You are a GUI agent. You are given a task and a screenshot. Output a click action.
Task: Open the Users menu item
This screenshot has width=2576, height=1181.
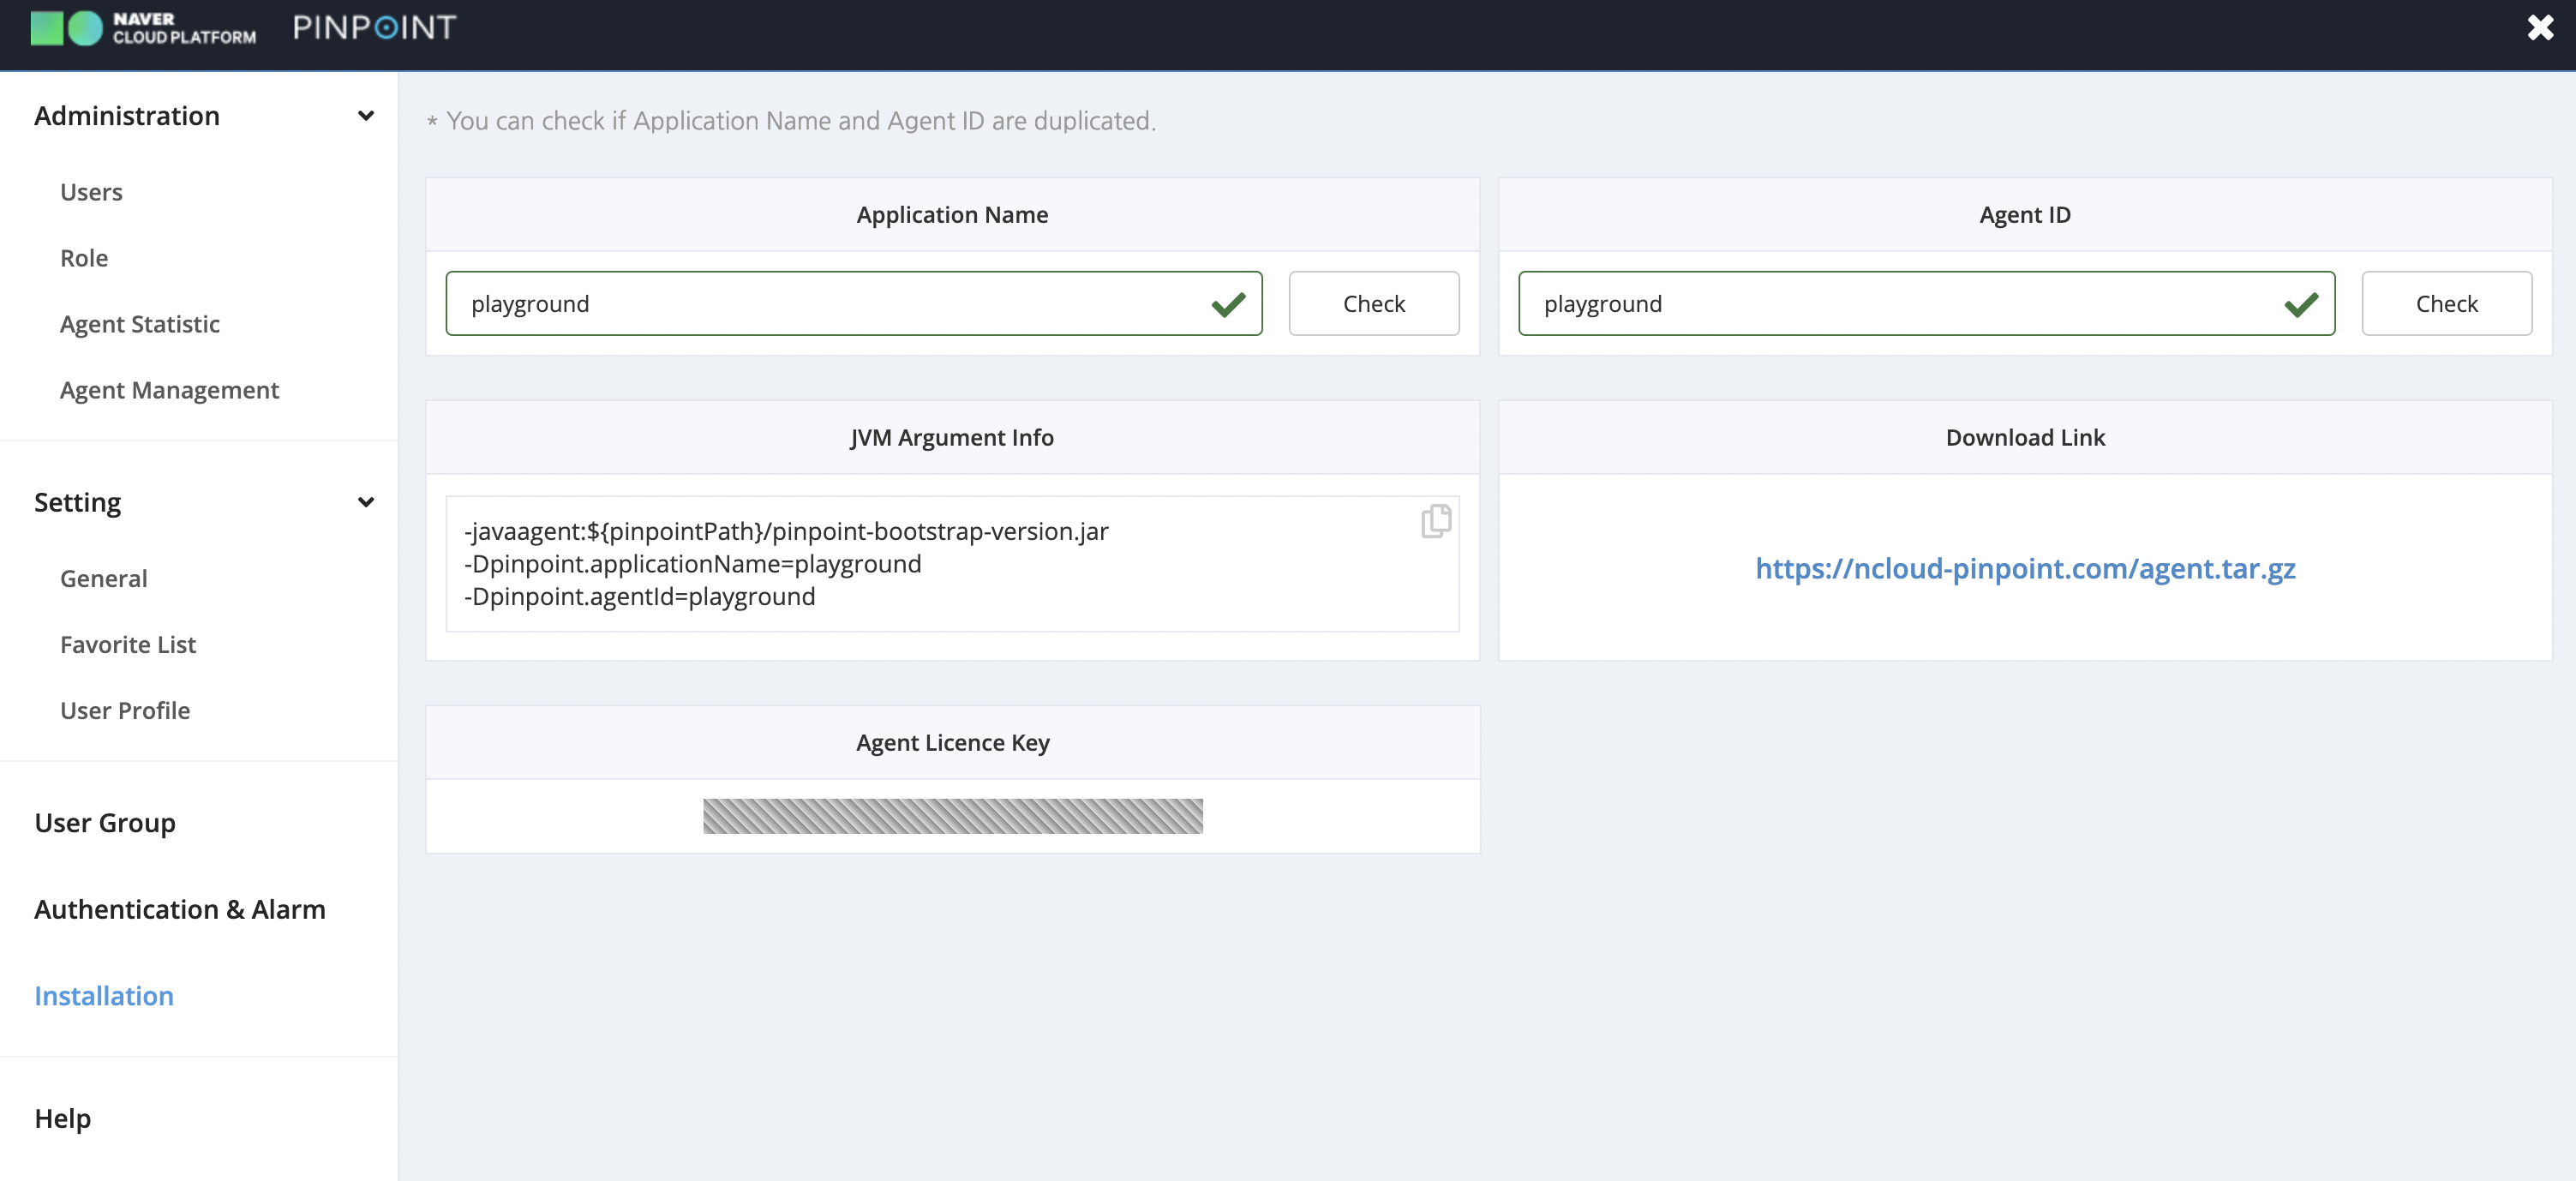click(x=91, y=192)
